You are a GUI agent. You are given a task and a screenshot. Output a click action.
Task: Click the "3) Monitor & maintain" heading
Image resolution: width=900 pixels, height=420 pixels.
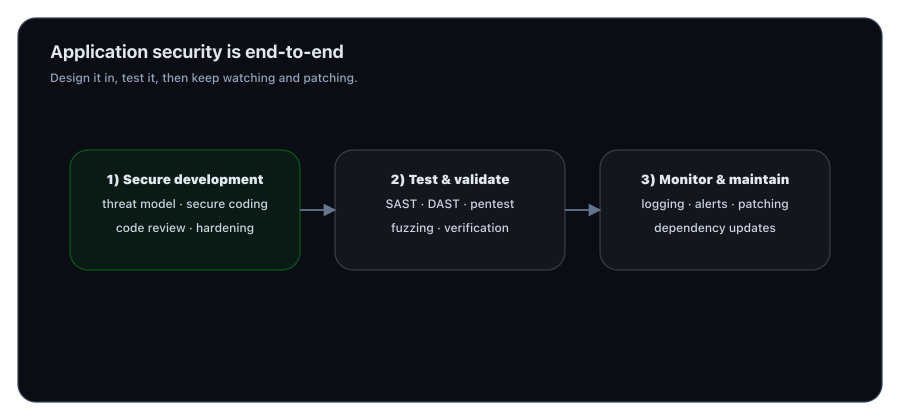(x=715, y=180)
